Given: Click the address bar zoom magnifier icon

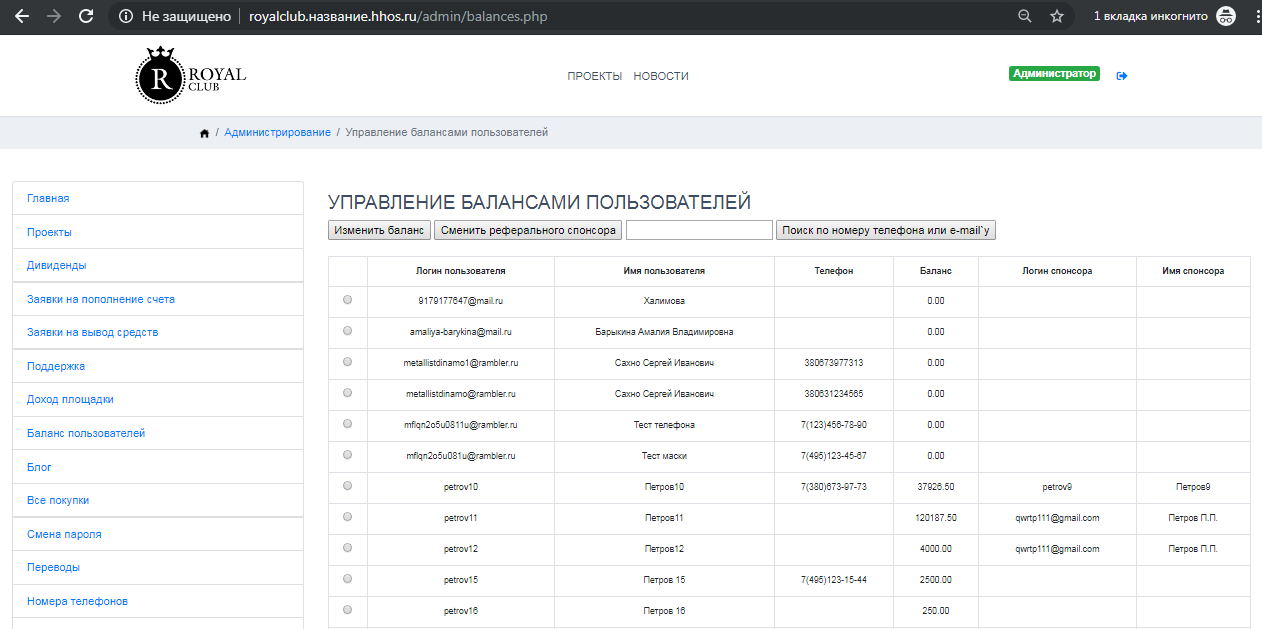Looking at the screenshot, I should coord(1024,17).
